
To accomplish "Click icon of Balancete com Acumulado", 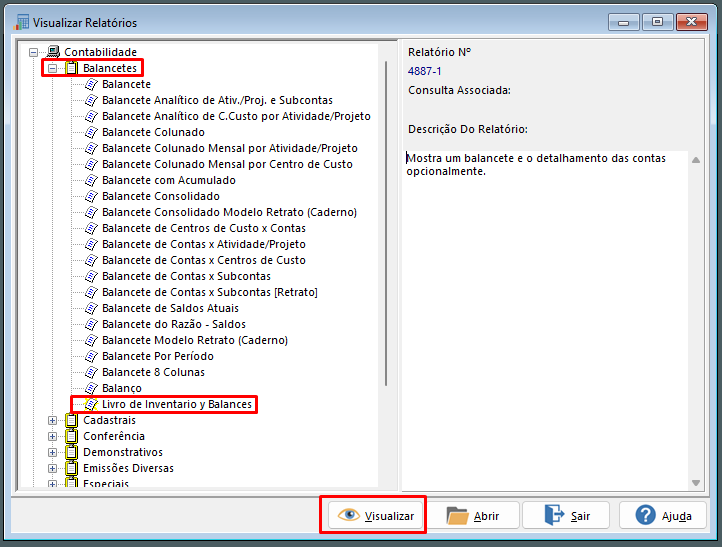I will (92, 180).
